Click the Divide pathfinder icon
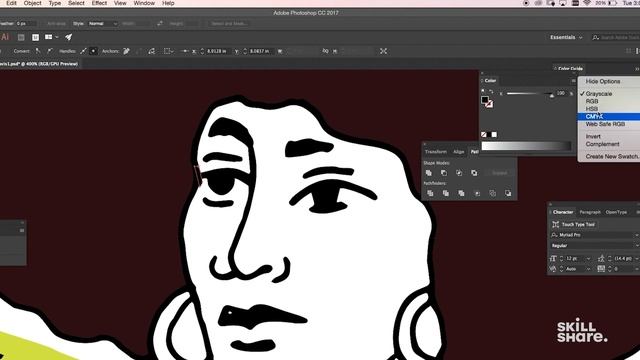 (430, 193)
